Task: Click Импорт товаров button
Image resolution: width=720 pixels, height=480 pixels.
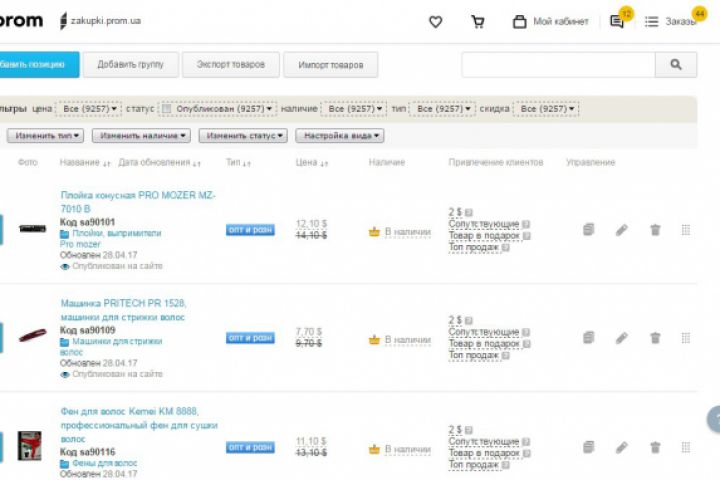Action: pyautogui.click(x=331, y=65)
